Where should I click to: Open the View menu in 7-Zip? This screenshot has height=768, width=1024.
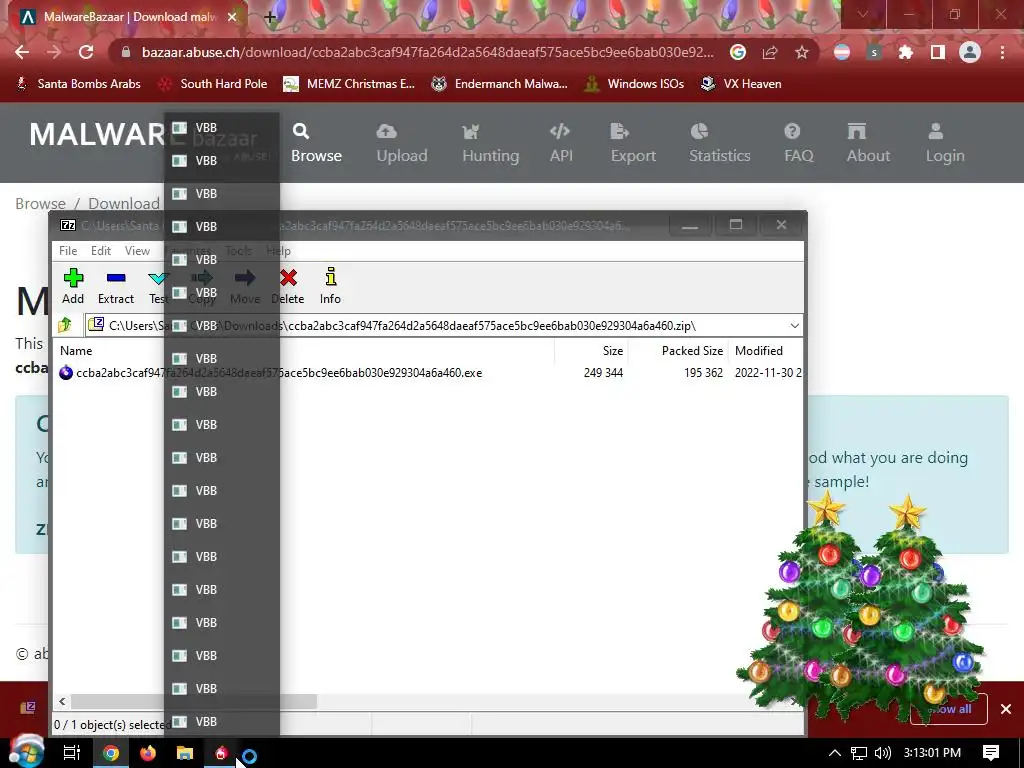tap(137, 251)
